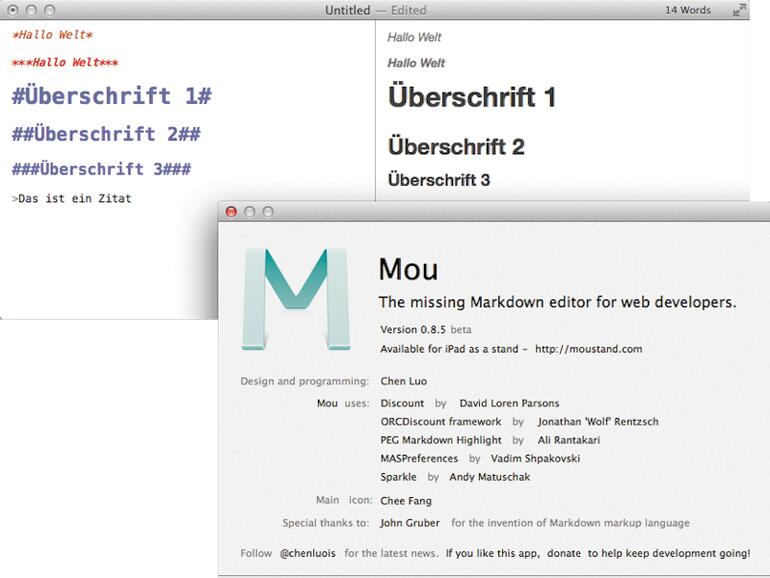Minimize the Untitled editor window
Screen dimensions: 770x578
(31, 10)
